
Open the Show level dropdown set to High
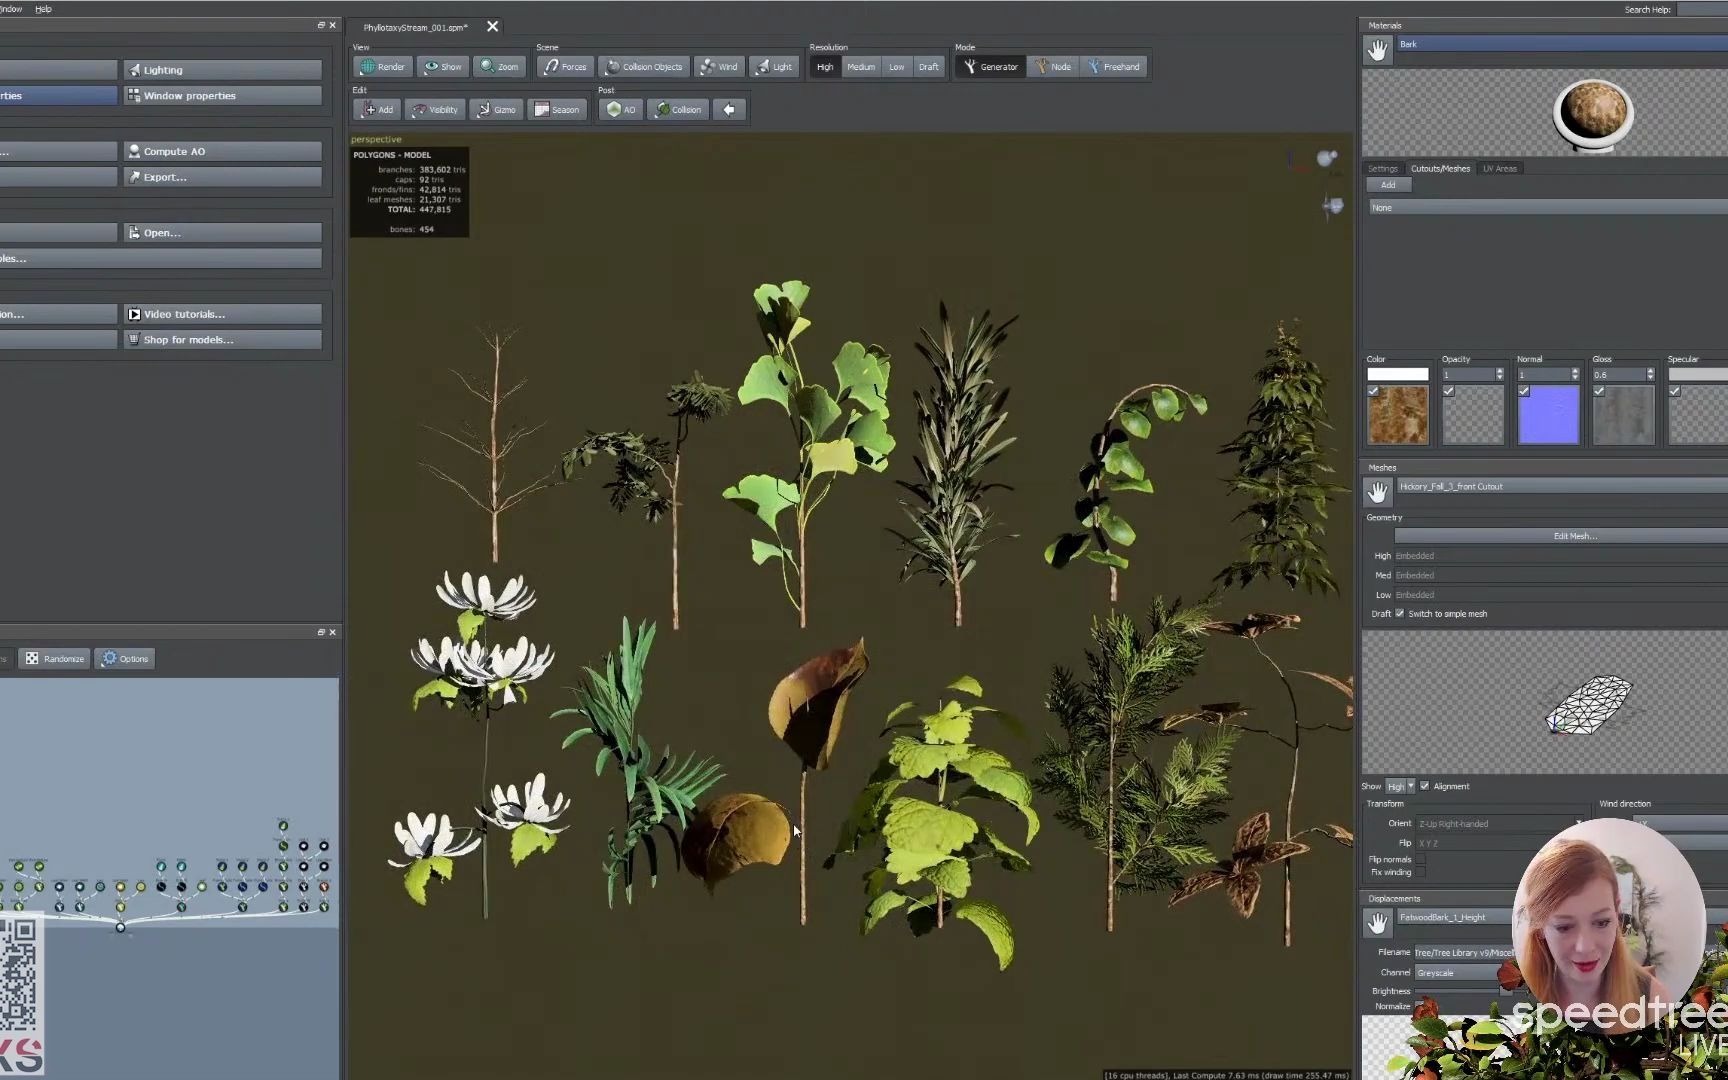1398,786
